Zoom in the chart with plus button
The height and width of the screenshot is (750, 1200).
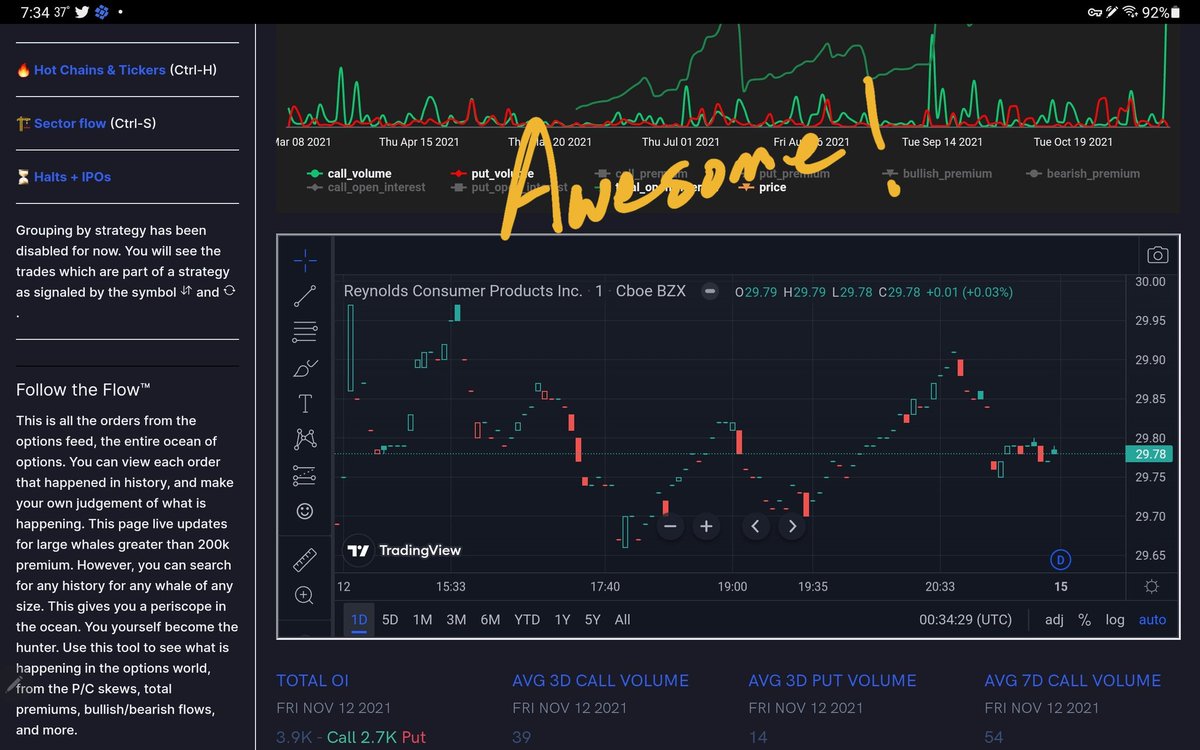pyautogui.click(x=706, y=526)
